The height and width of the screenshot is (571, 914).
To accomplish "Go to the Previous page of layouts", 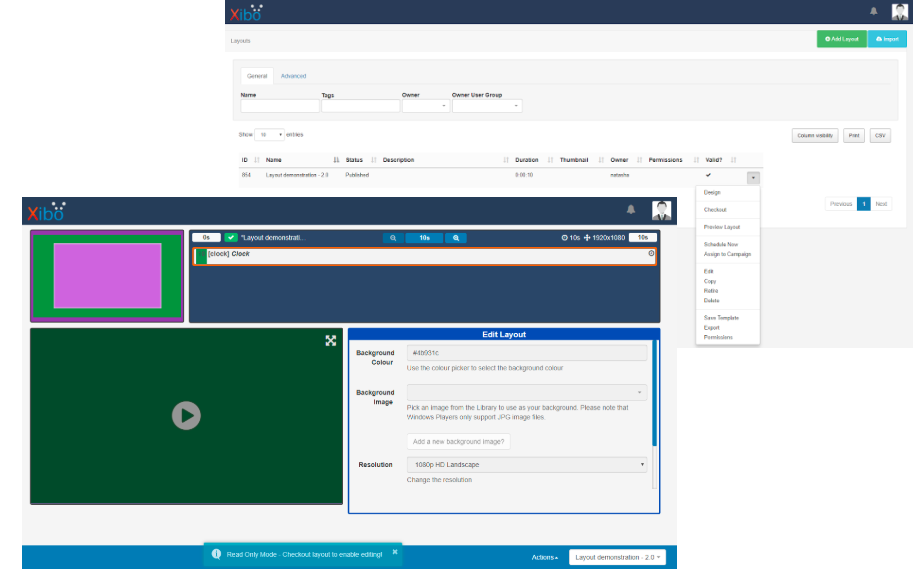I will point(841,204).
